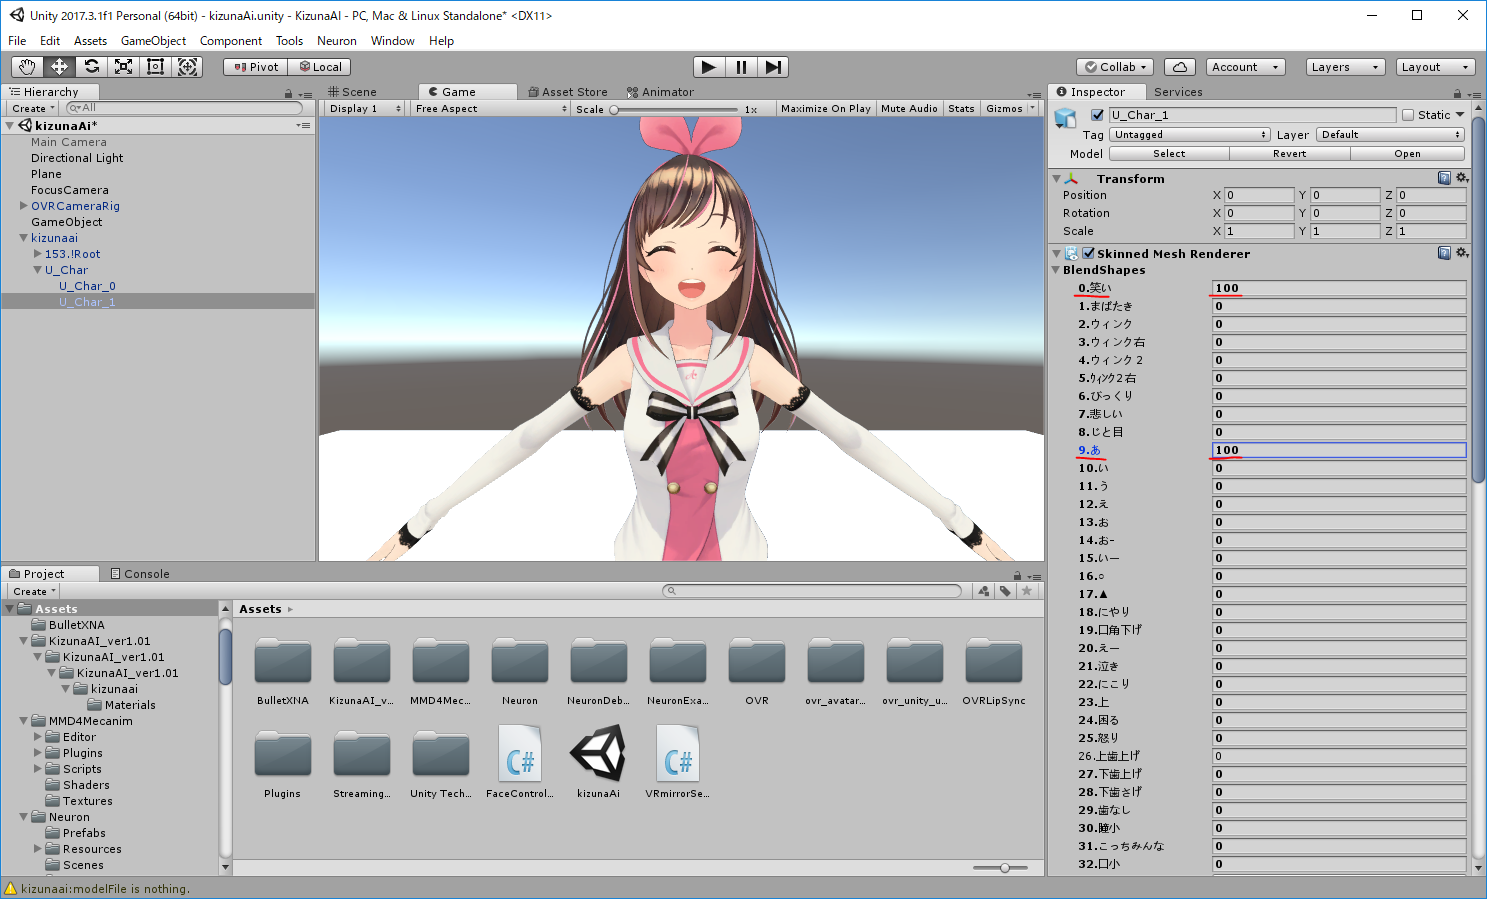The width and height of the screenshot is (1487, 899).
Task: Select the Rect transform tool
Action: point(155,67)
